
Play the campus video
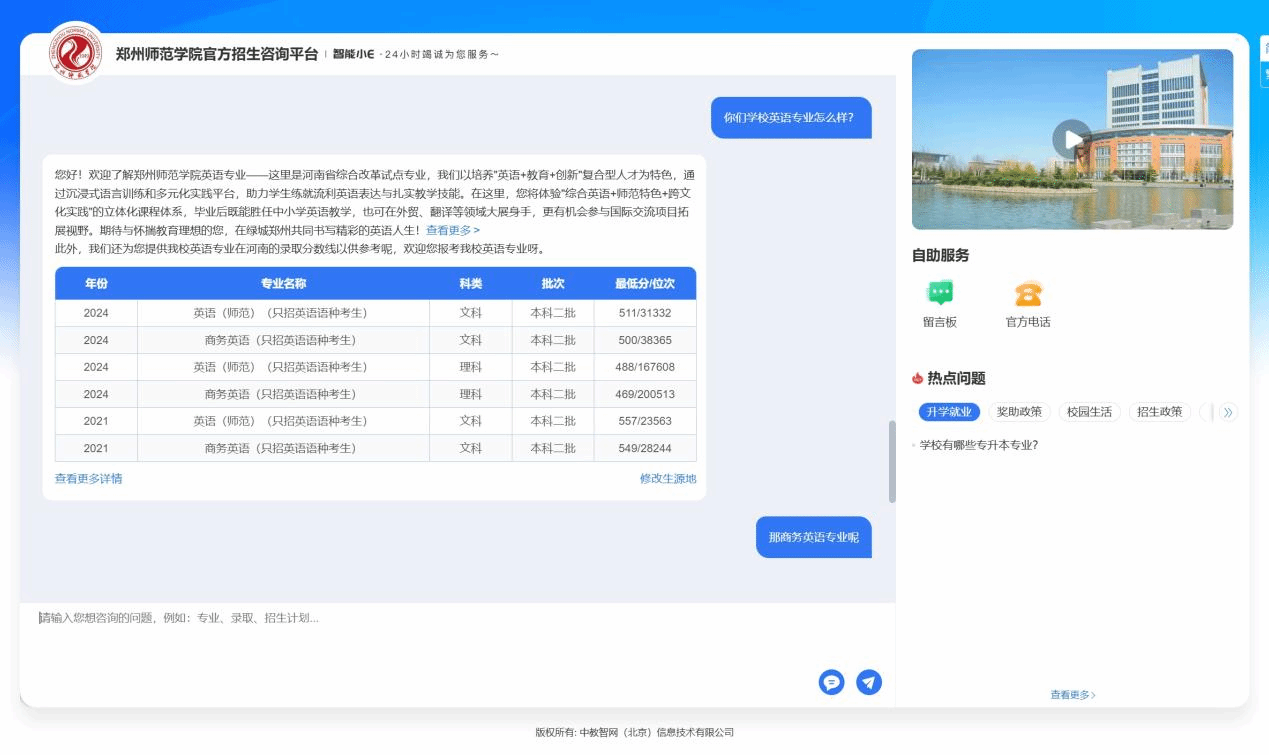click(1071, 139)
